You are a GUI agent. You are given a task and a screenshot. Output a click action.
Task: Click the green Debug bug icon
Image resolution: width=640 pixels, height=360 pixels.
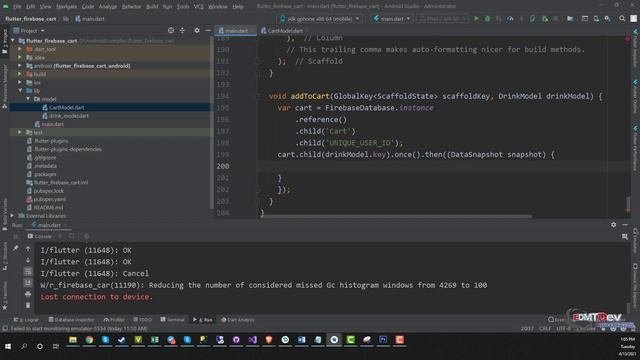(x=487, y=19)
